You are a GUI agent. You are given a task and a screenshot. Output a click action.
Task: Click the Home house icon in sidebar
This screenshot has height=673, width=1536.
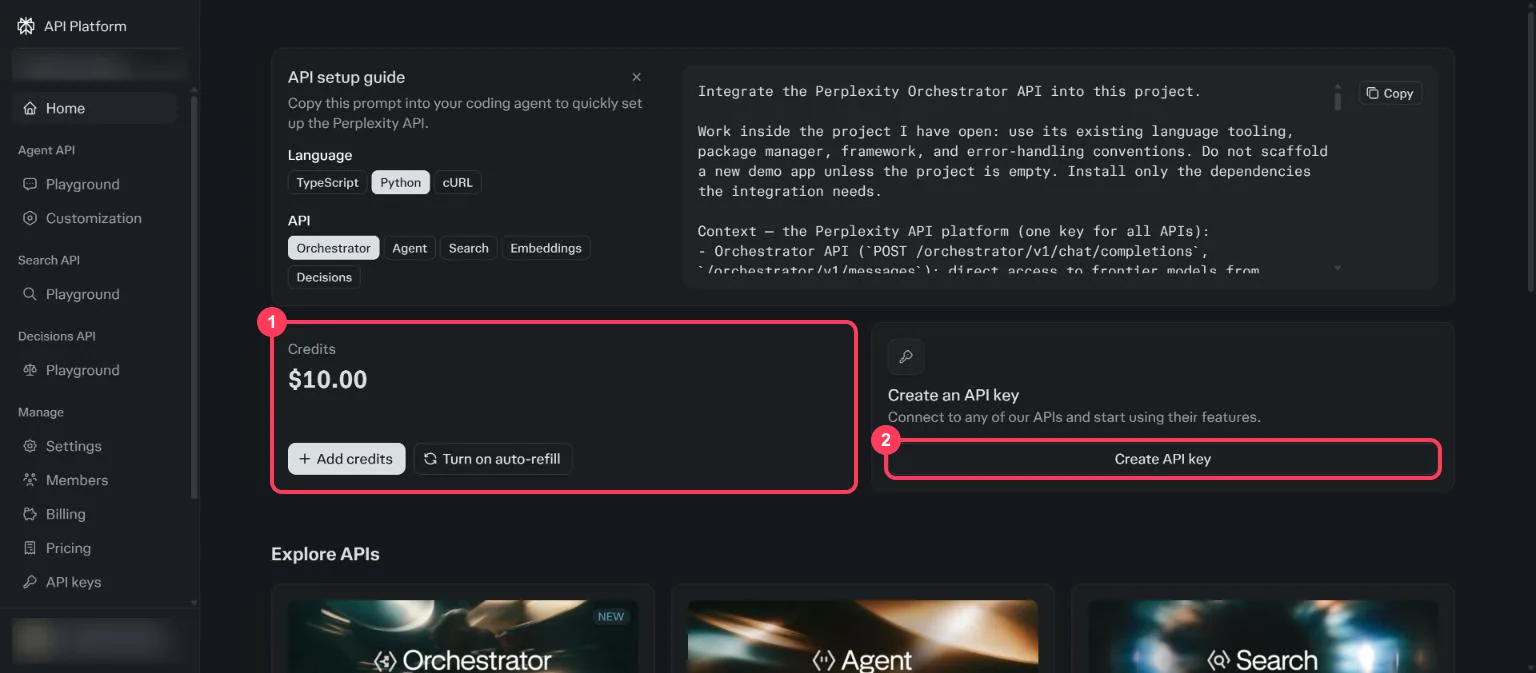tap(30, 108)
